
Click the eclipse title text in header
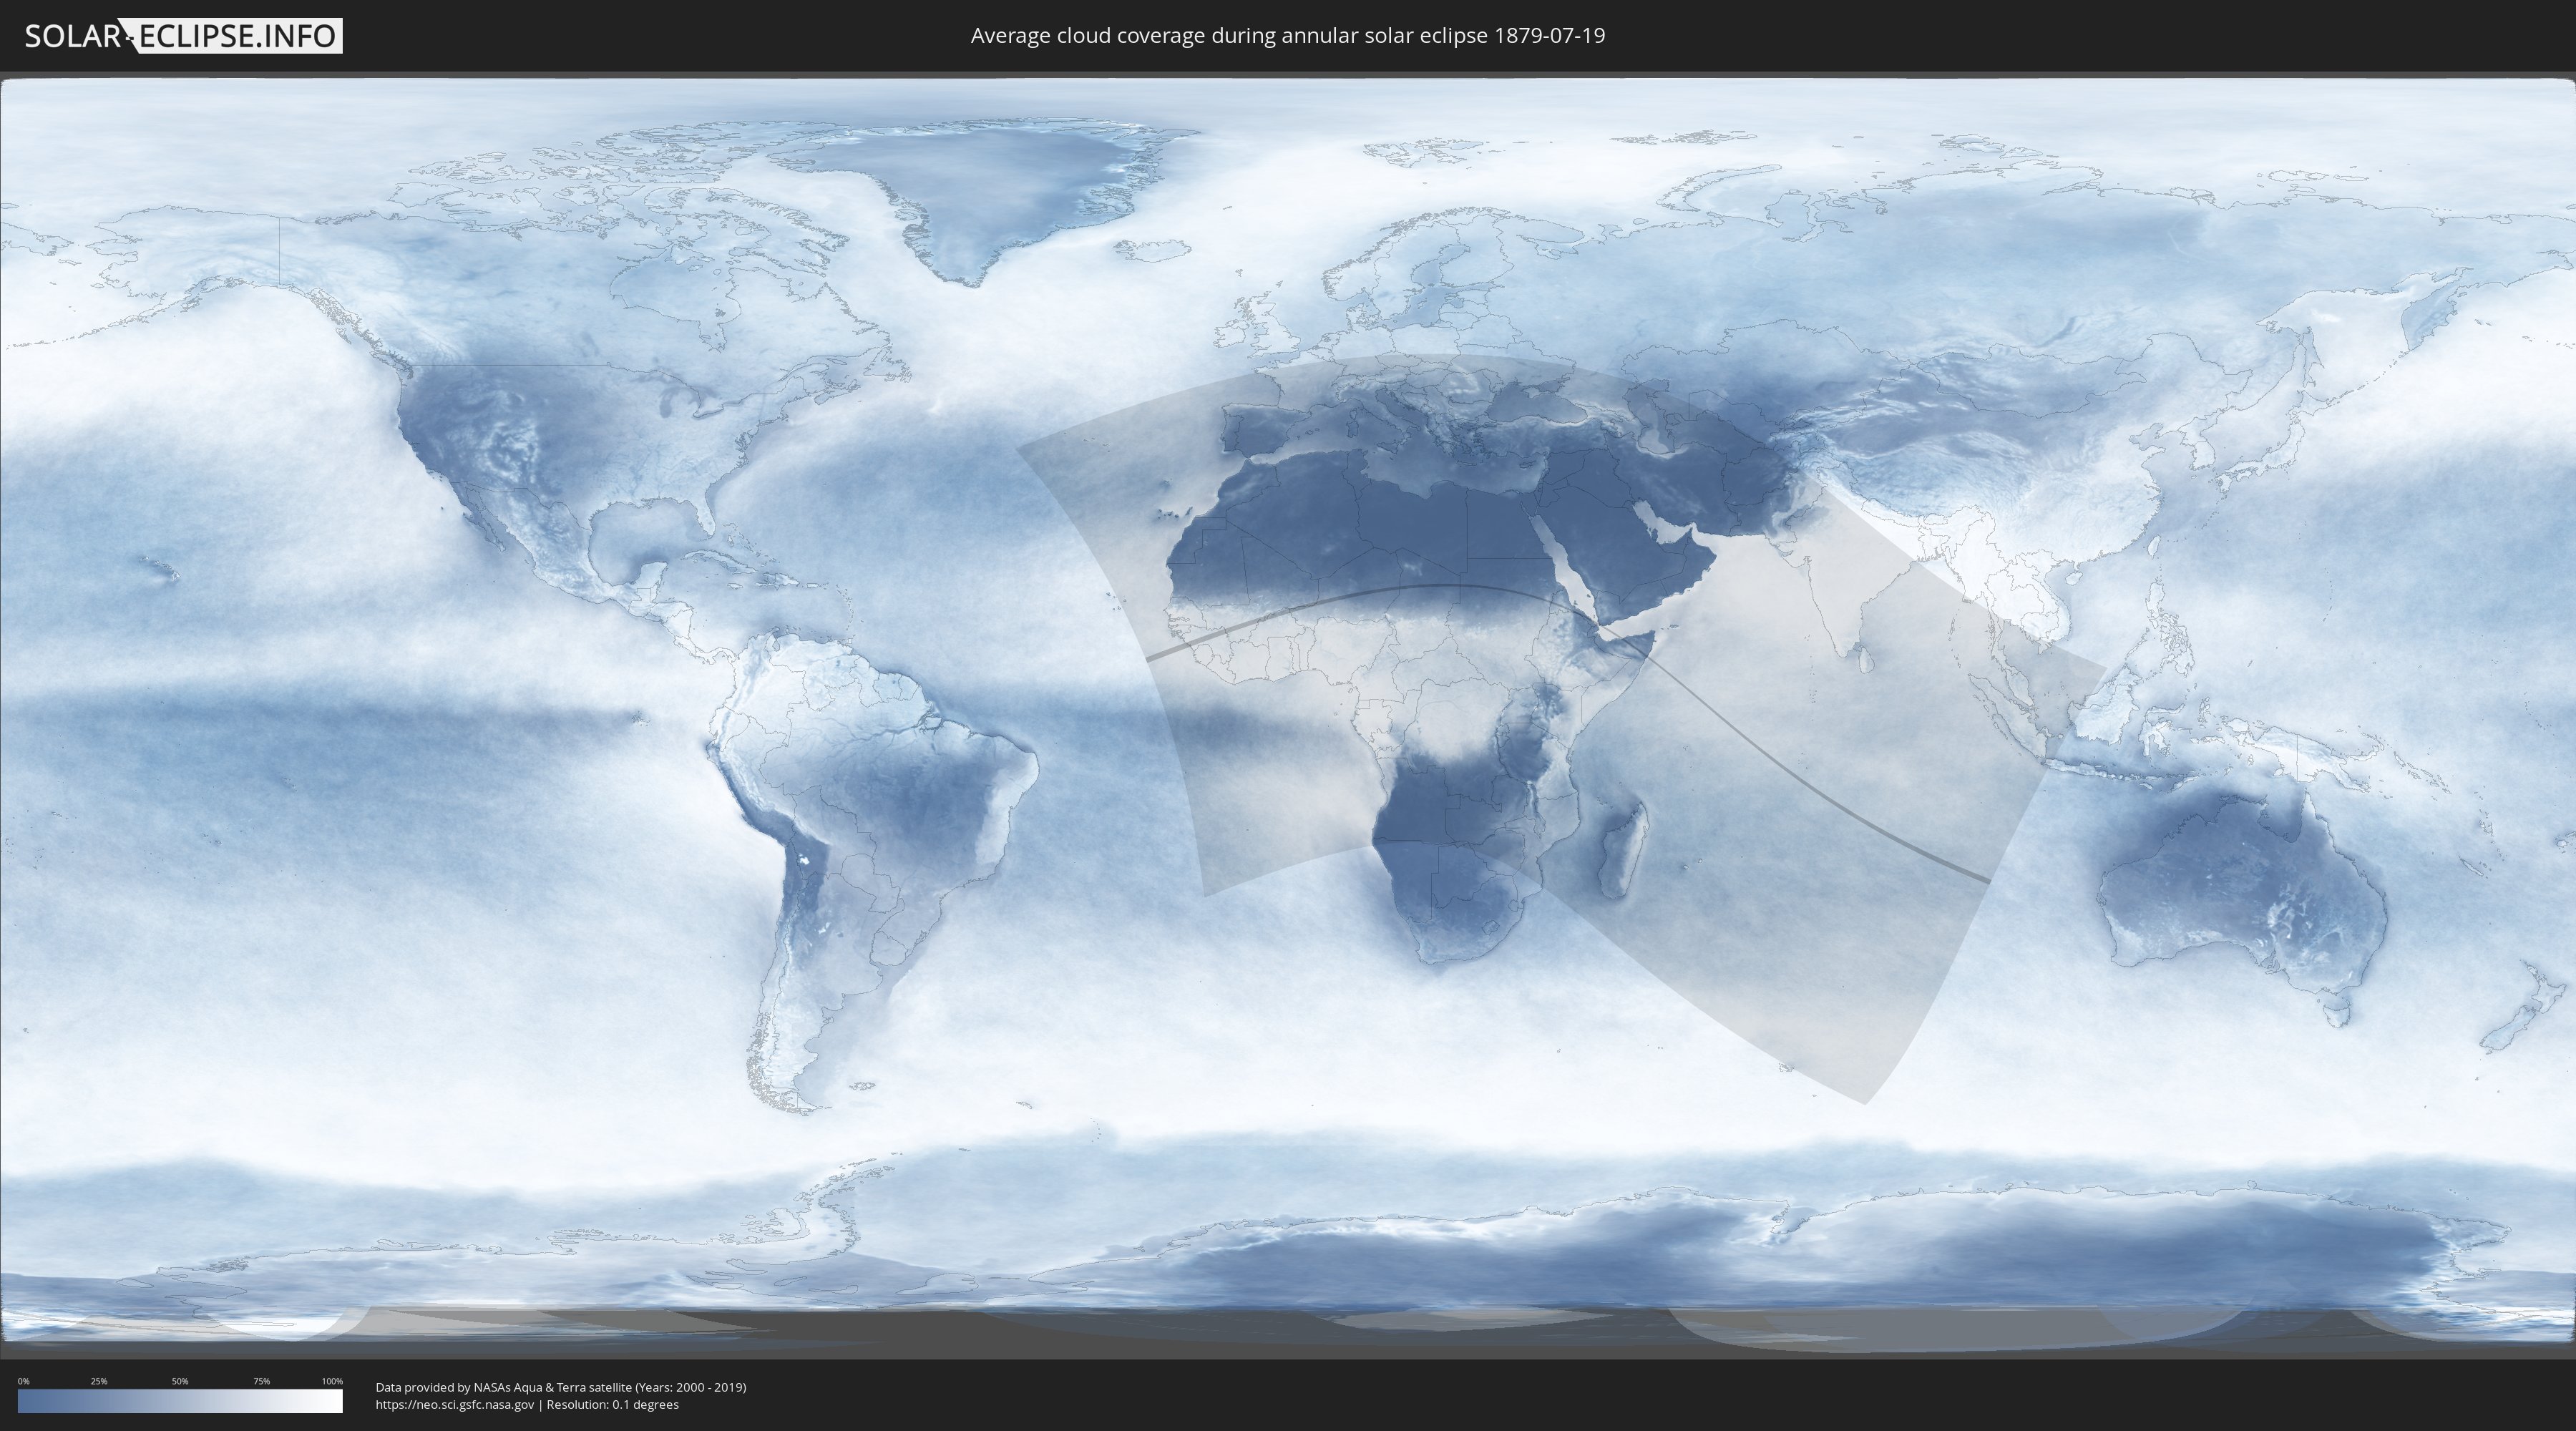pyautogui.click(x=1287, y=36)
